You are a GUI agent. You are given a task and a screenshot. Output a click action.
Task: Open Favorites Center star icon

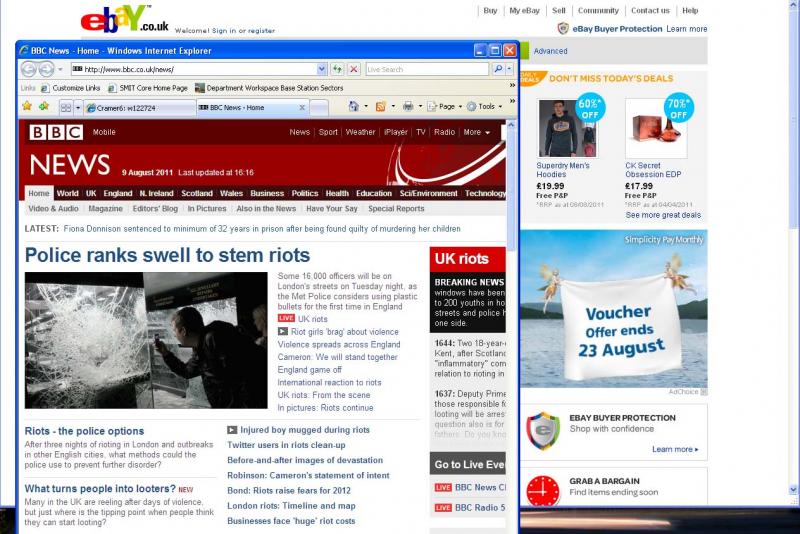click(27, 106)
